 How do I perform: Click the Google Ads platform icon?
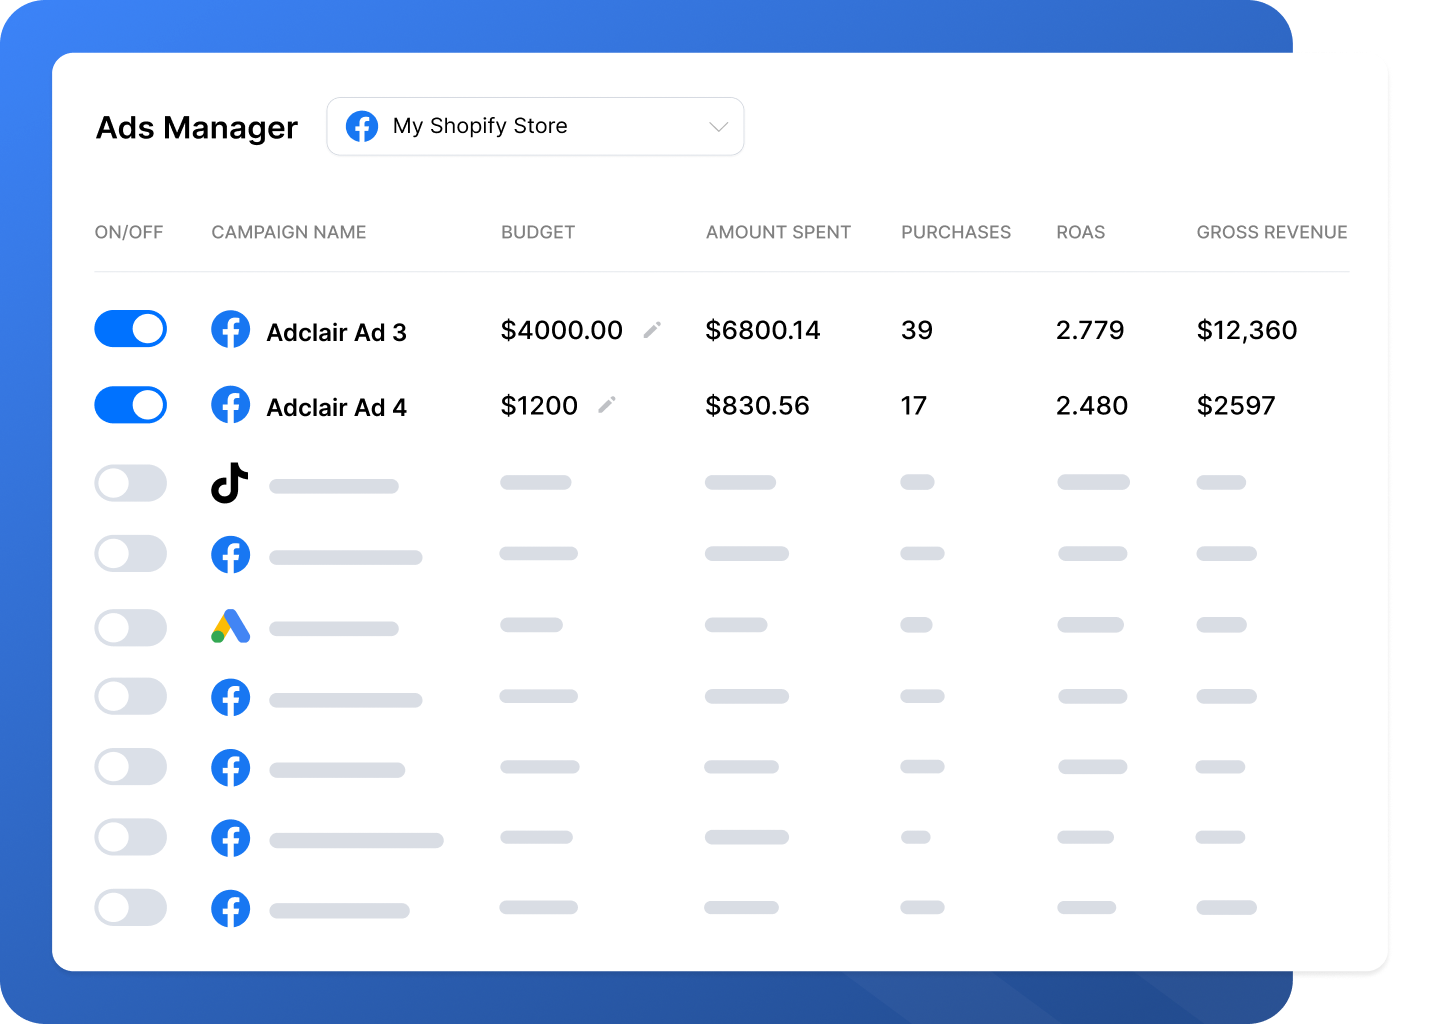tap(231, 626)
